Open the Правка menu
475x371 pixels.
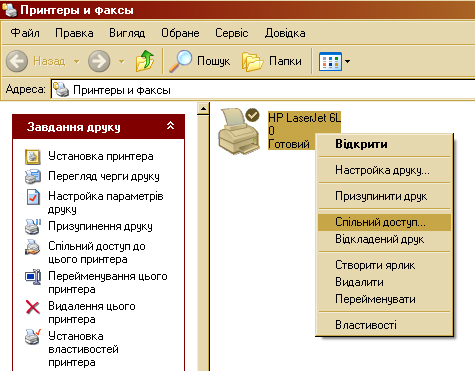(74, 33)
